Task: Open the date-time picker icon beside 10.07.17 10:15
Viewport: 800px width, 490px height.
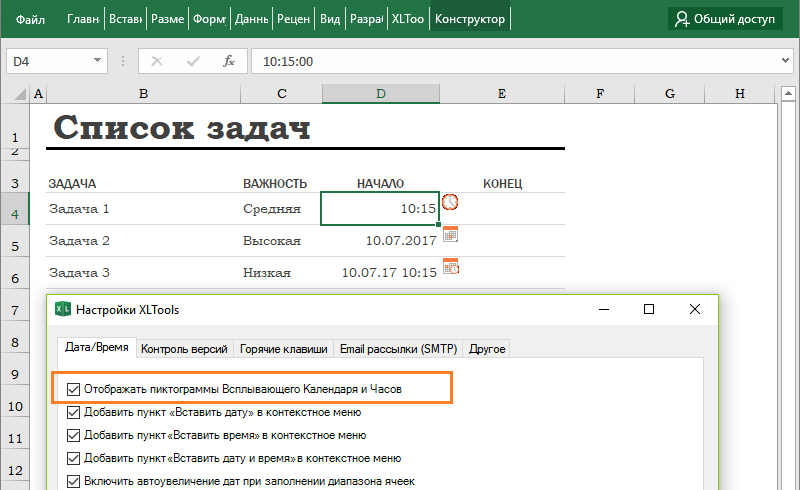Action: (451, 266)
